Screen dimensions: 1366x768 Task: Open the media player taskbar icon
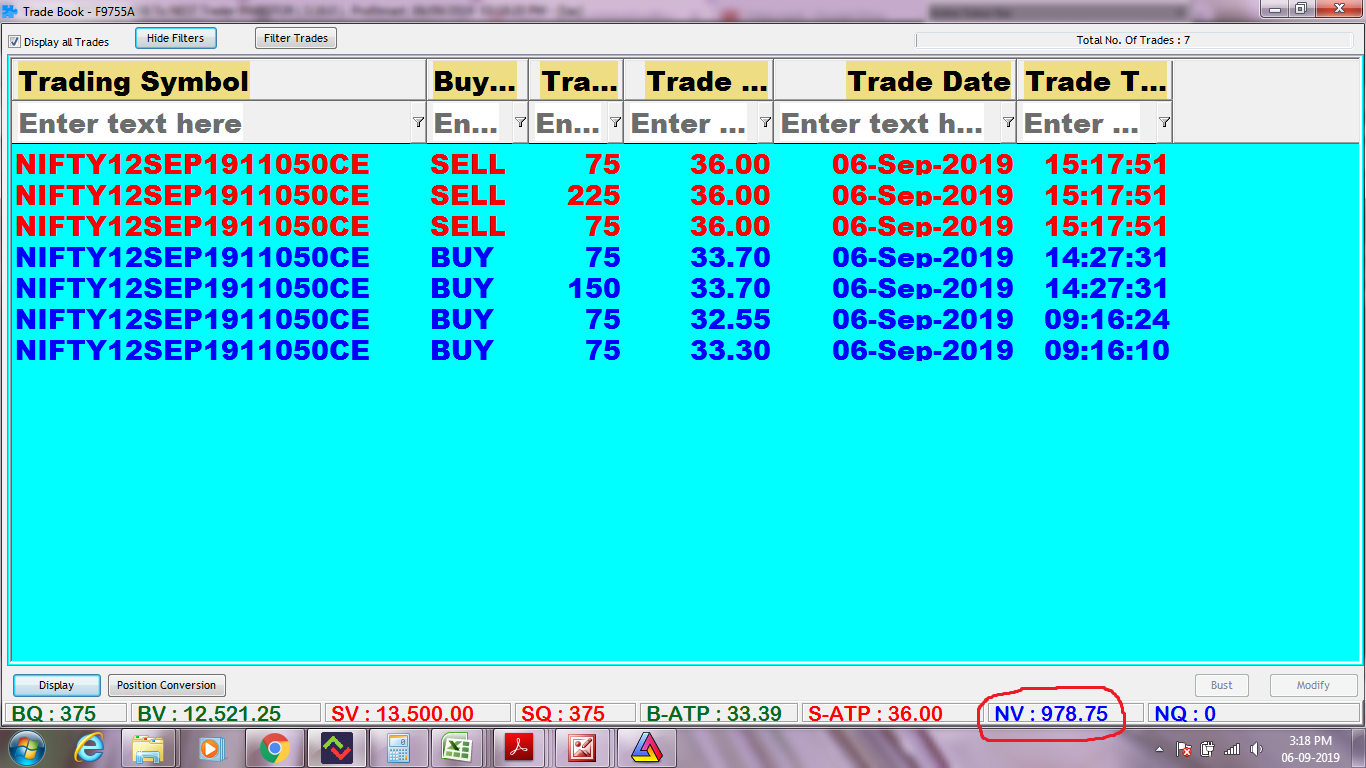(211, 747)
